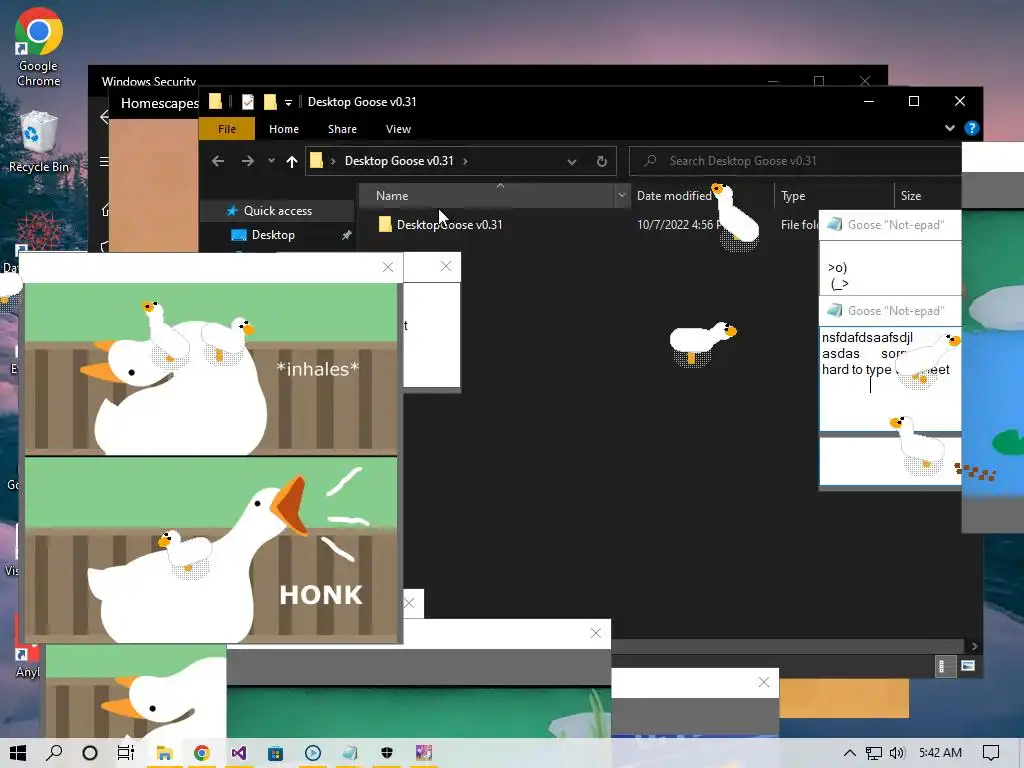The width and height of the screenshot is (1024, 768).
Task: Click the Windows Start button
Action: coord(18,753)
